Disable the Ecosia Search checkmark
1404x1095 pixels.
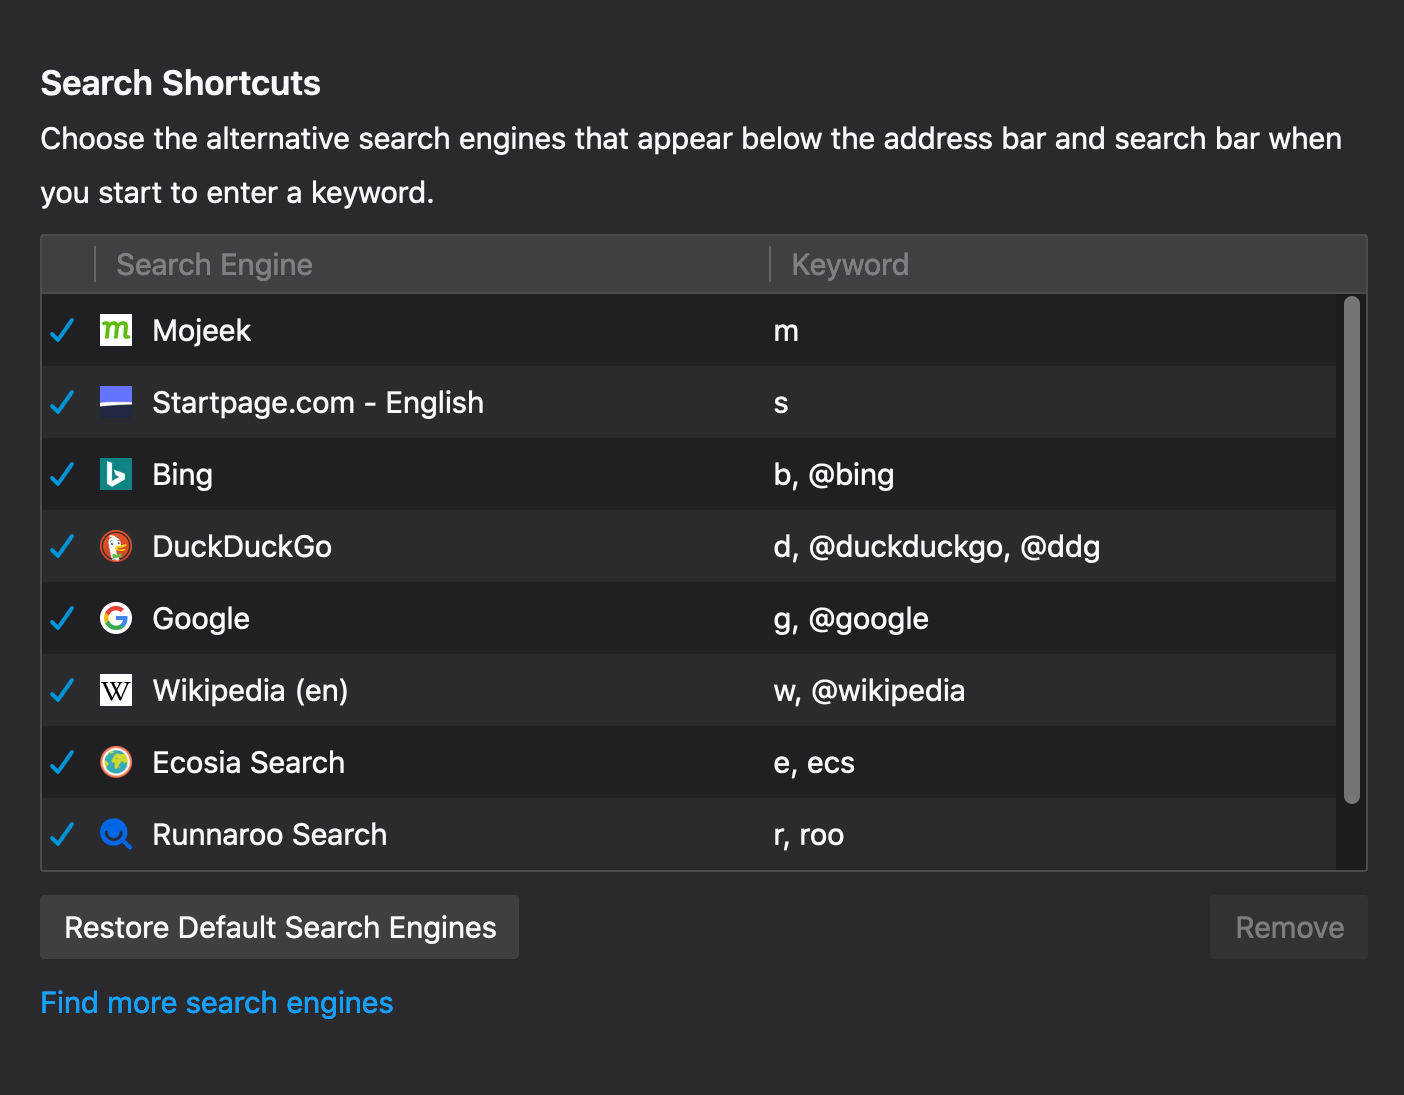62,762
